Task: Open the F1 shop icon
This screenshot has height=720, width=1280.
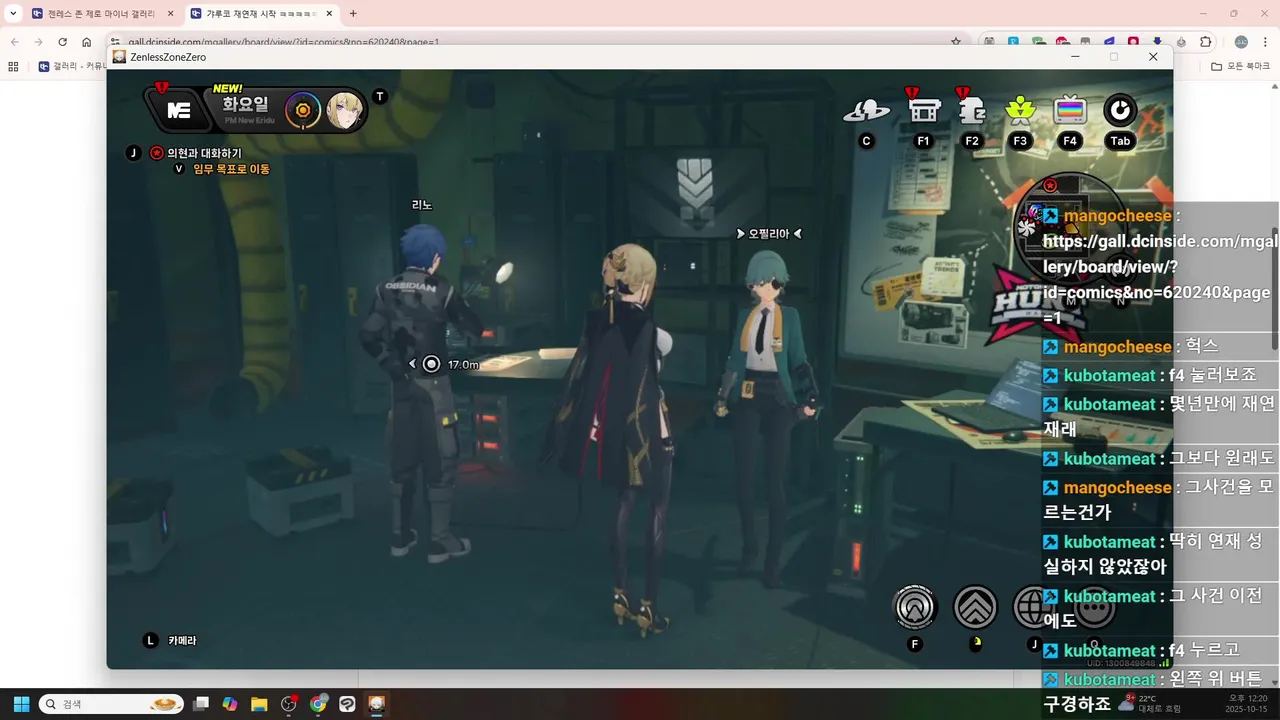Action: point(923,110)
